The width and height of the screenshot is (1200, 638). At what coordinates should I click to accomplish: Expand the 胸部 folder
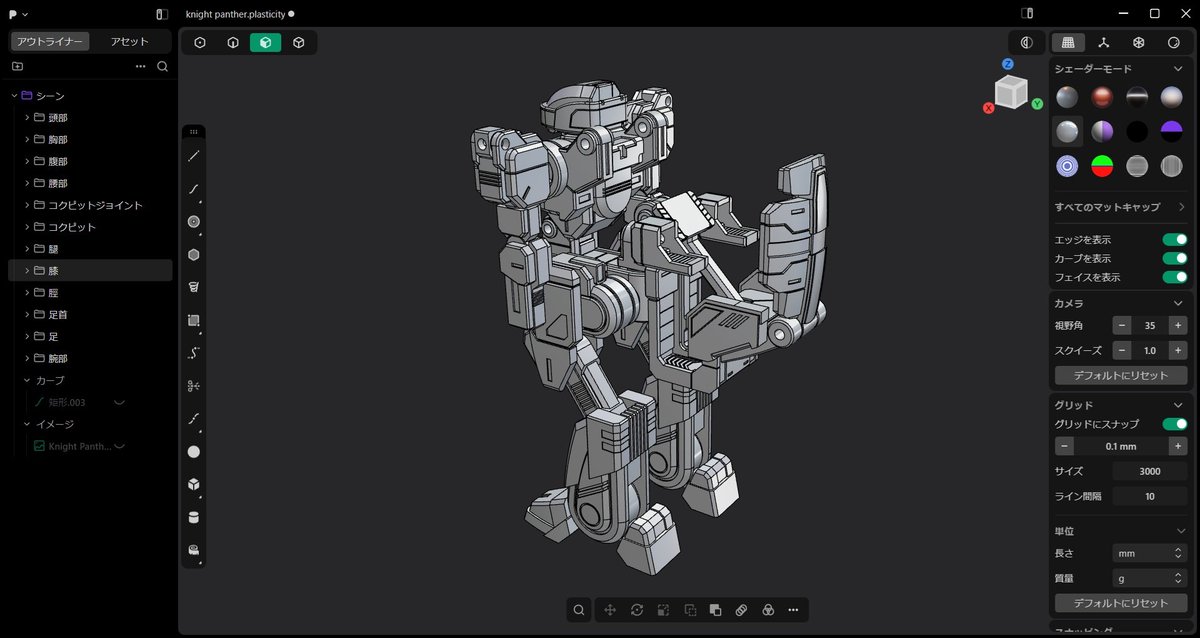(27, 139)
